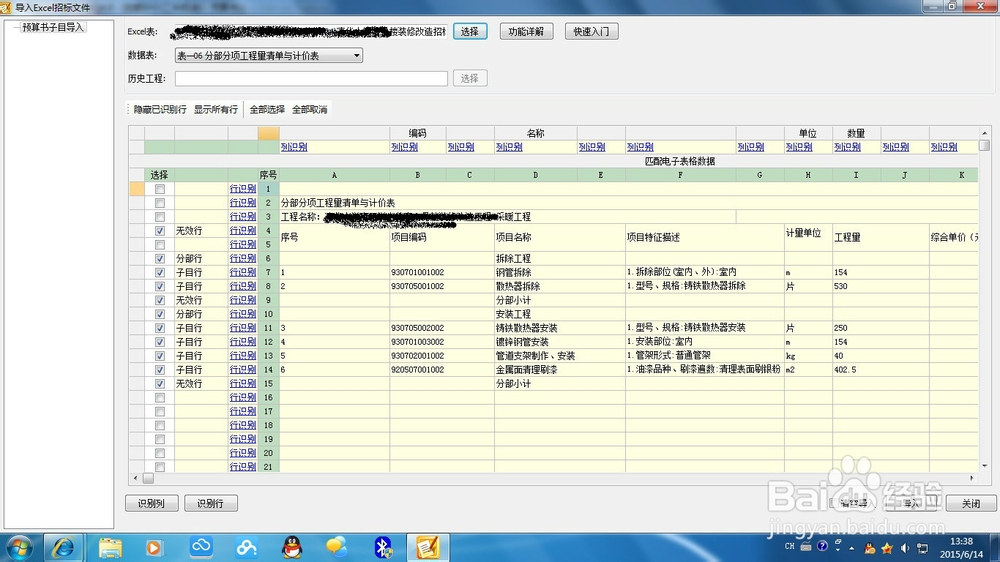Click the Excel表 file path field
Screen dimensions: 1000x562
coord(311,31)
